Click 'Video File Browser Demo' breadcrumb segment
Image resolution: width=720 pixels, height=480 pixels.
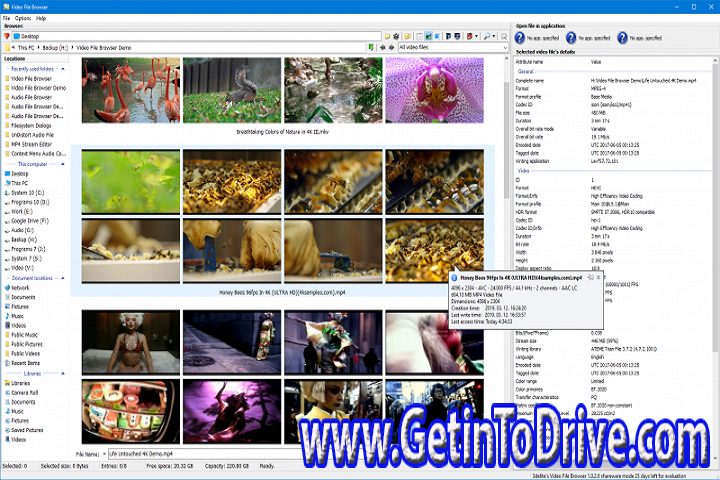[x=104, y=47]
